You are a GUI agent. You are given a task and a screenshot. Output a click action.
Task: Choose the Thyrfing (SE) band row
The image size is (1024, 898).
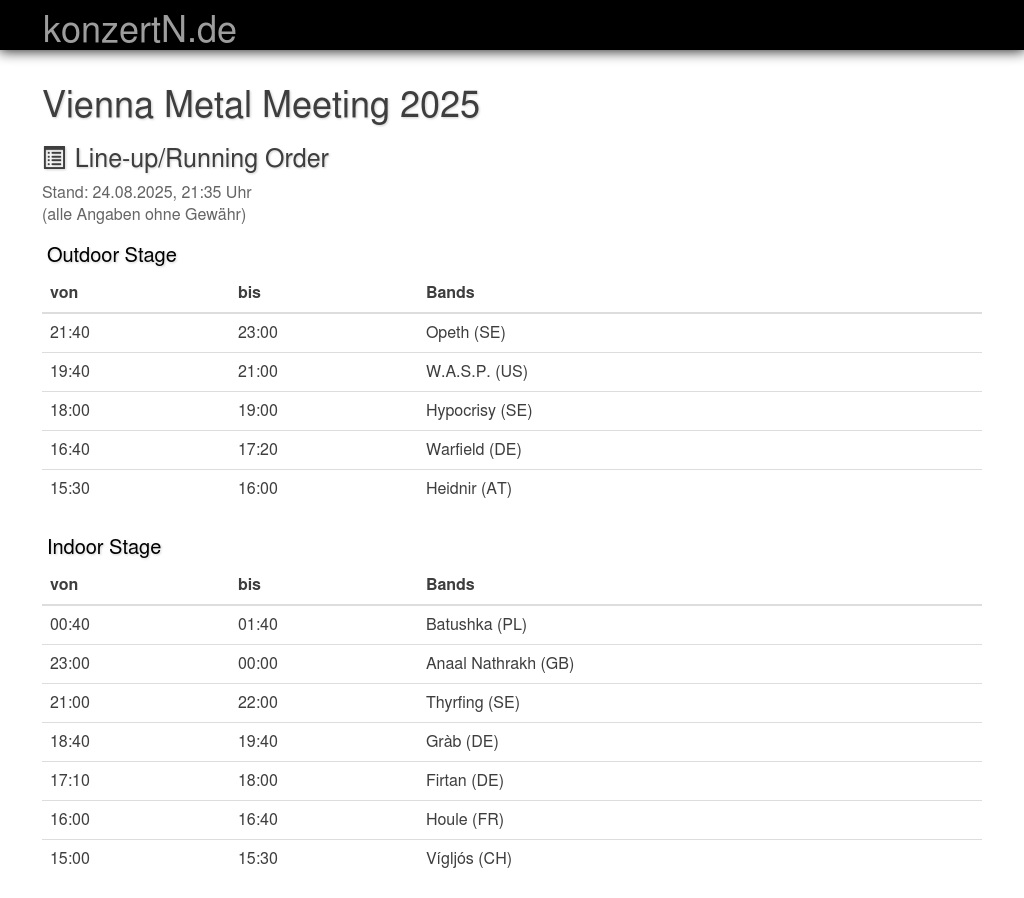(x=472, y=703)
